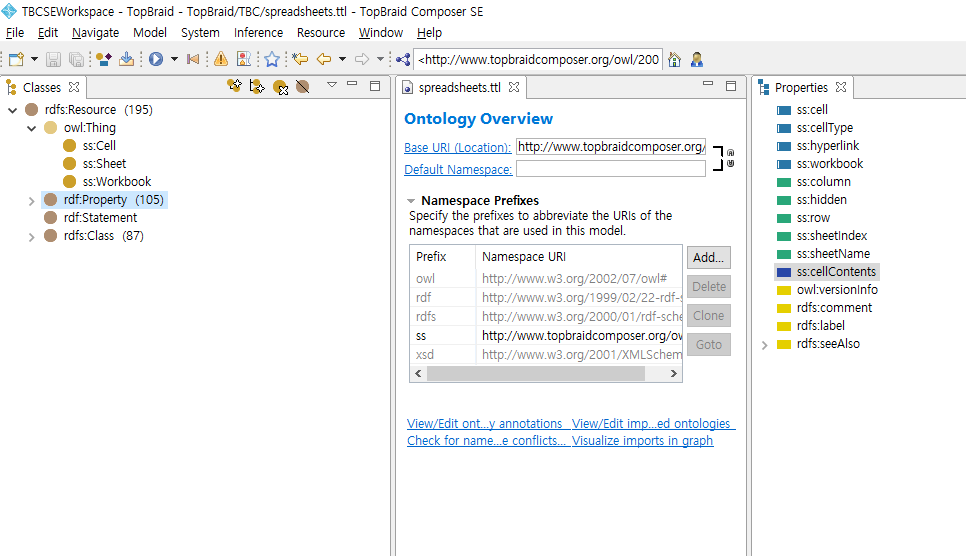
Task: Click the grey Forward arrow icon
Action: 362,59
